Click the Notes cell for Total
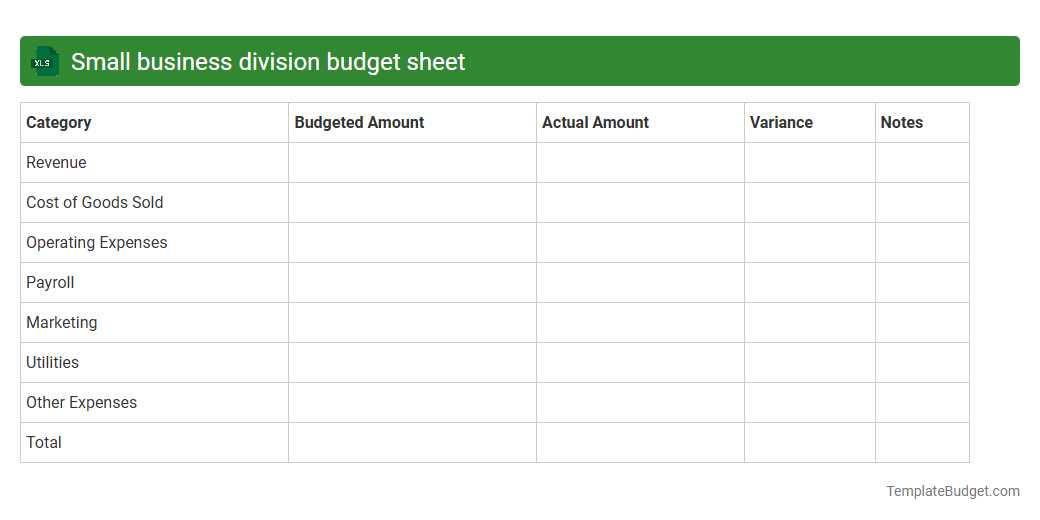 click(x=923, y=442)
